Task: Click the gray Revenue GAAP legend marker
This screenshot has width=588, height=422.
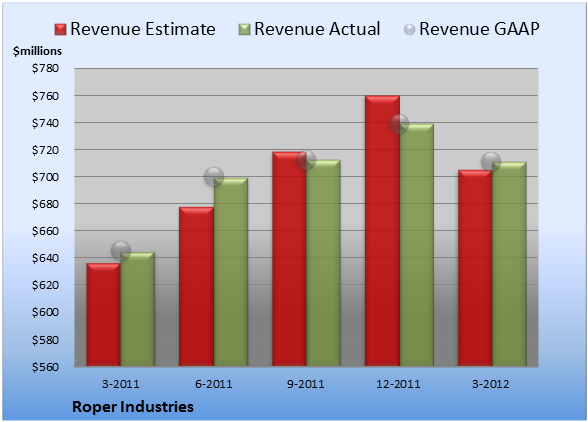Action: (410, 30)
